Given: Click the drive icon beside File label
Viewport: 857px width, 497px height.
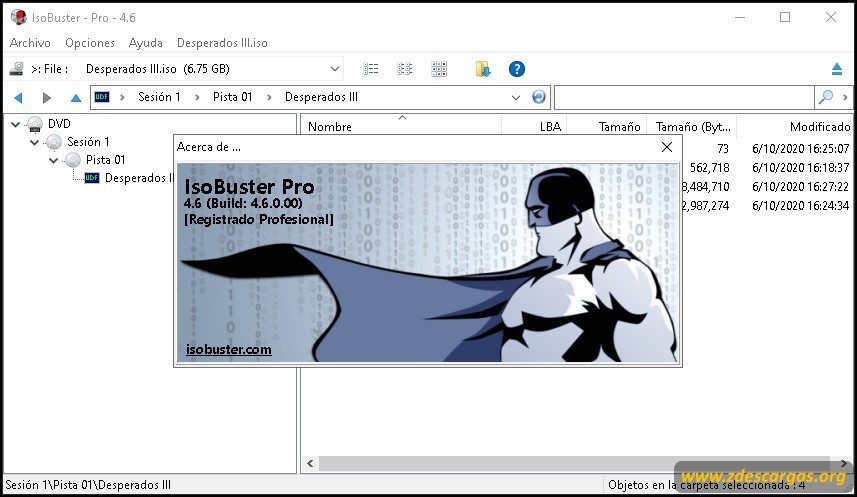Looking at the screenshot, I should click(17, 69).
